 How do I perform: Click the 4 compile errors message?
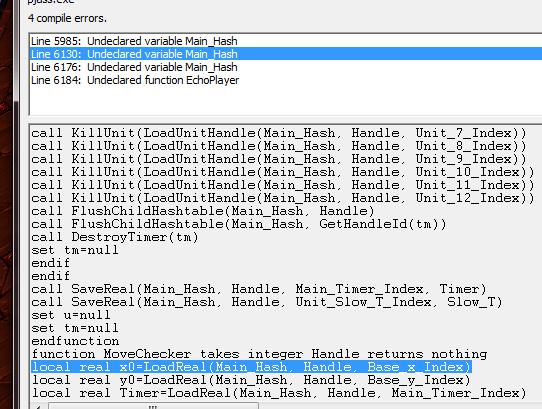coord(67,18)
